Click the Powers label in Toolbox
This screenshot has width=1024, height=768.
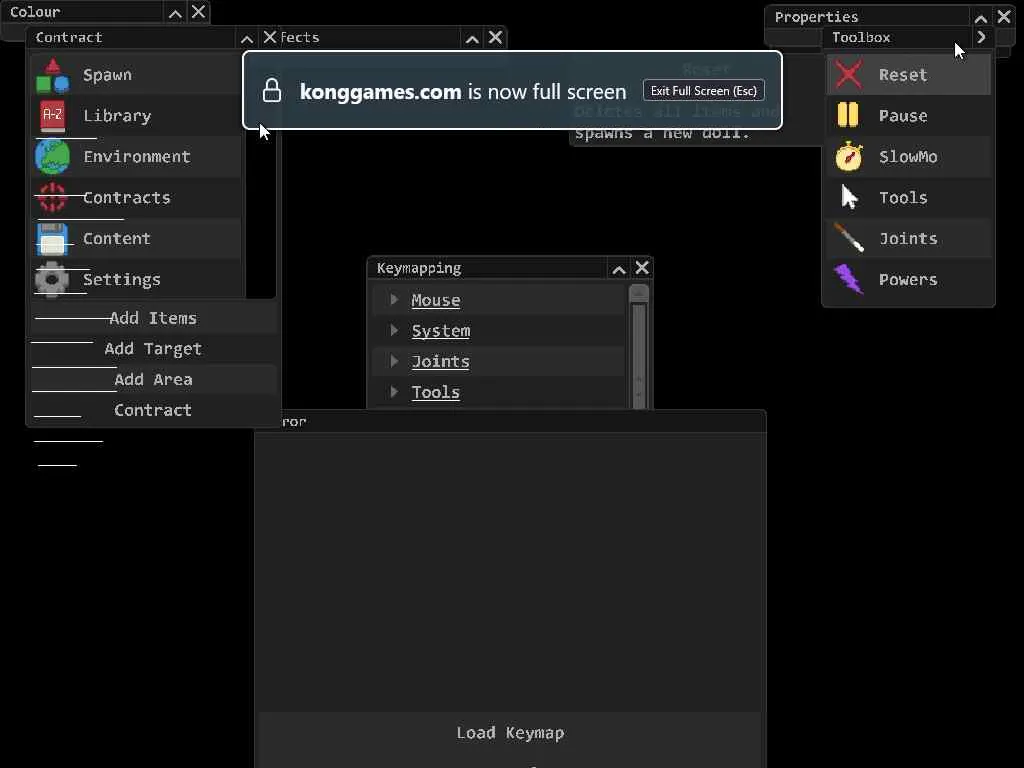[x=908, y=280]
